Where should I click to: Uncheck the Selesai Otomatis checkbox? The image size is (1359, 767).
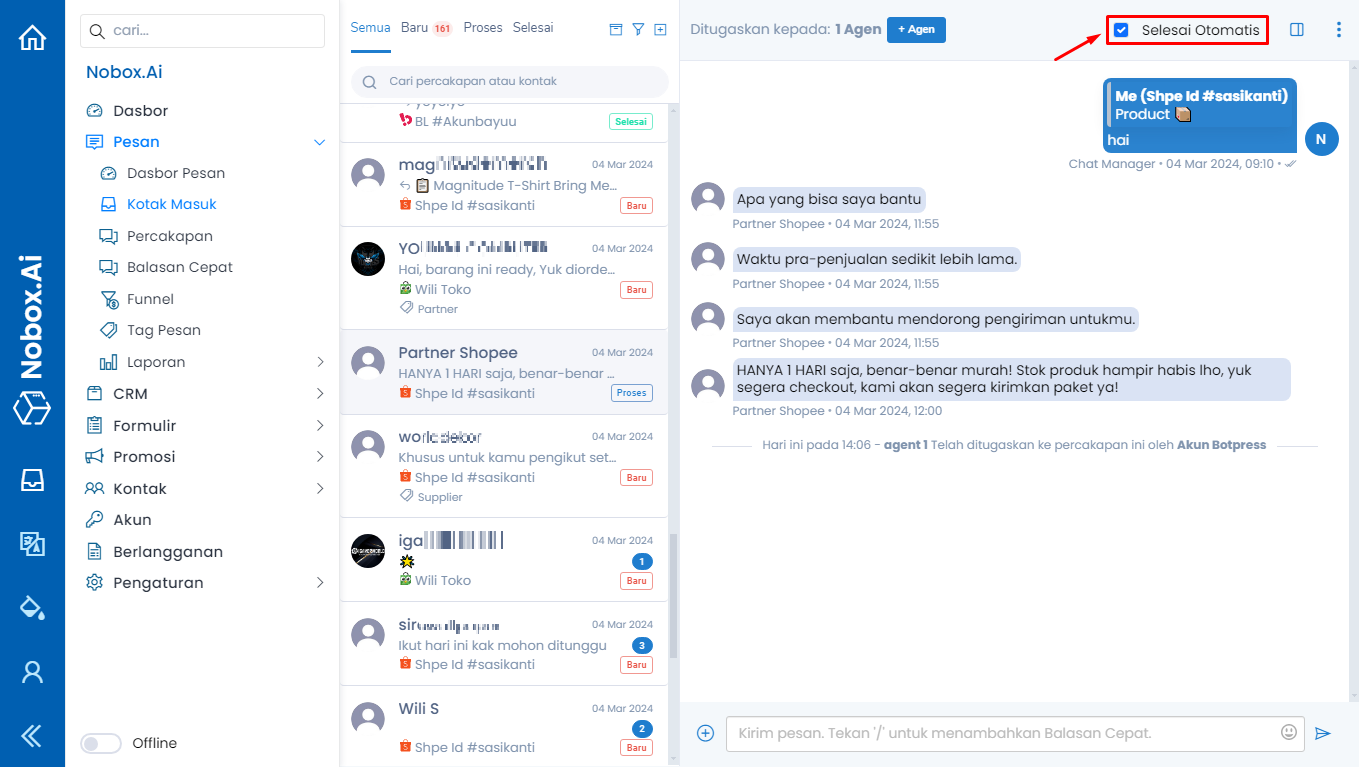point(1121,30)
